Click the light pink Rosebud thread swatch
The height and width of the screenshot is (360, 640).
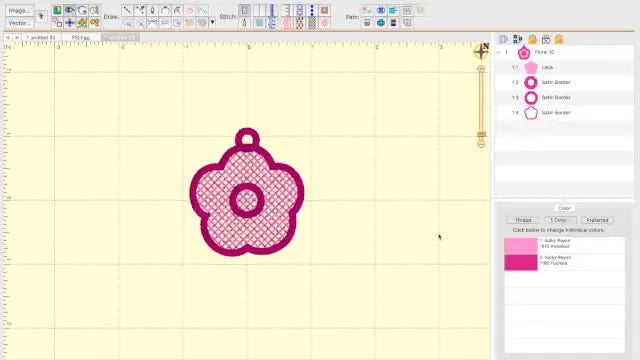pos(521,246)
